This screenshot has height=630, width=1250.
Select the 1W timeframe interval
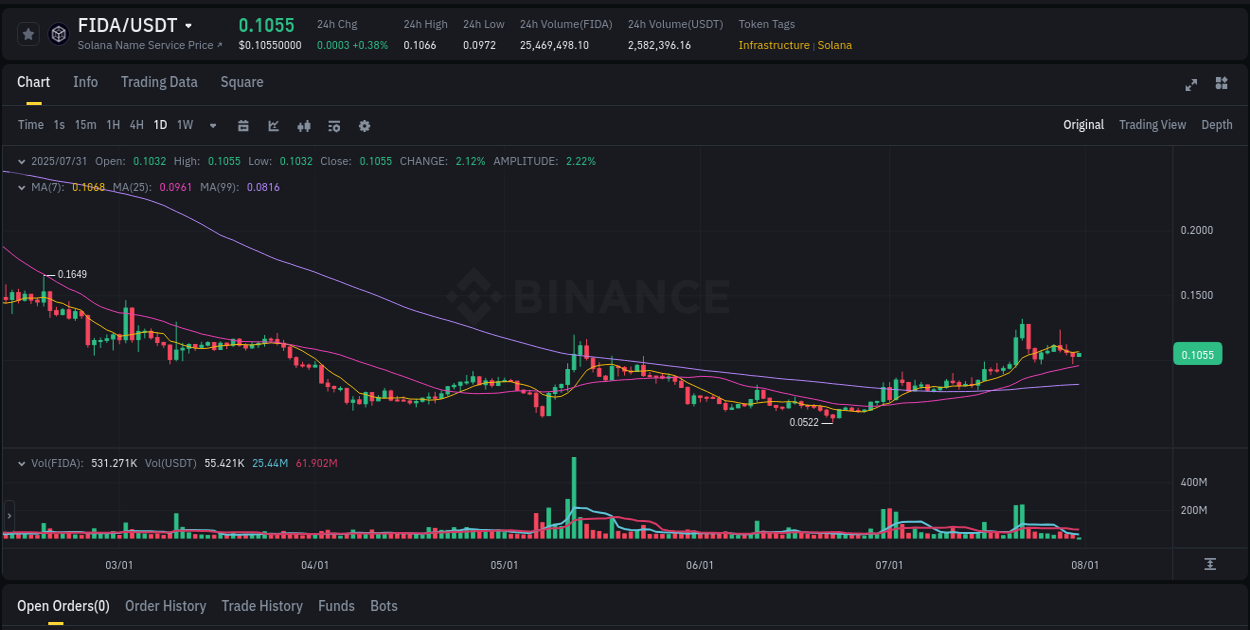[184, 125]
